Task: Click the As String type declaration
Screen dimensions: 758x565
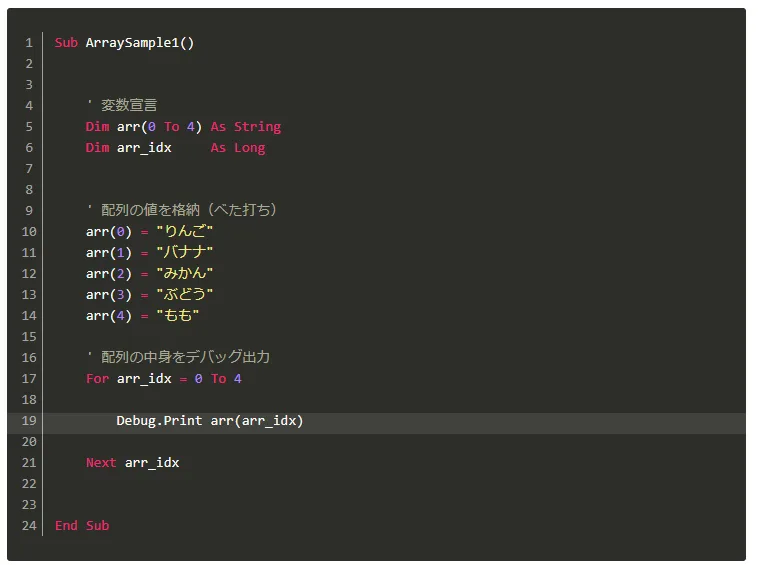Action: coord(246,127)
